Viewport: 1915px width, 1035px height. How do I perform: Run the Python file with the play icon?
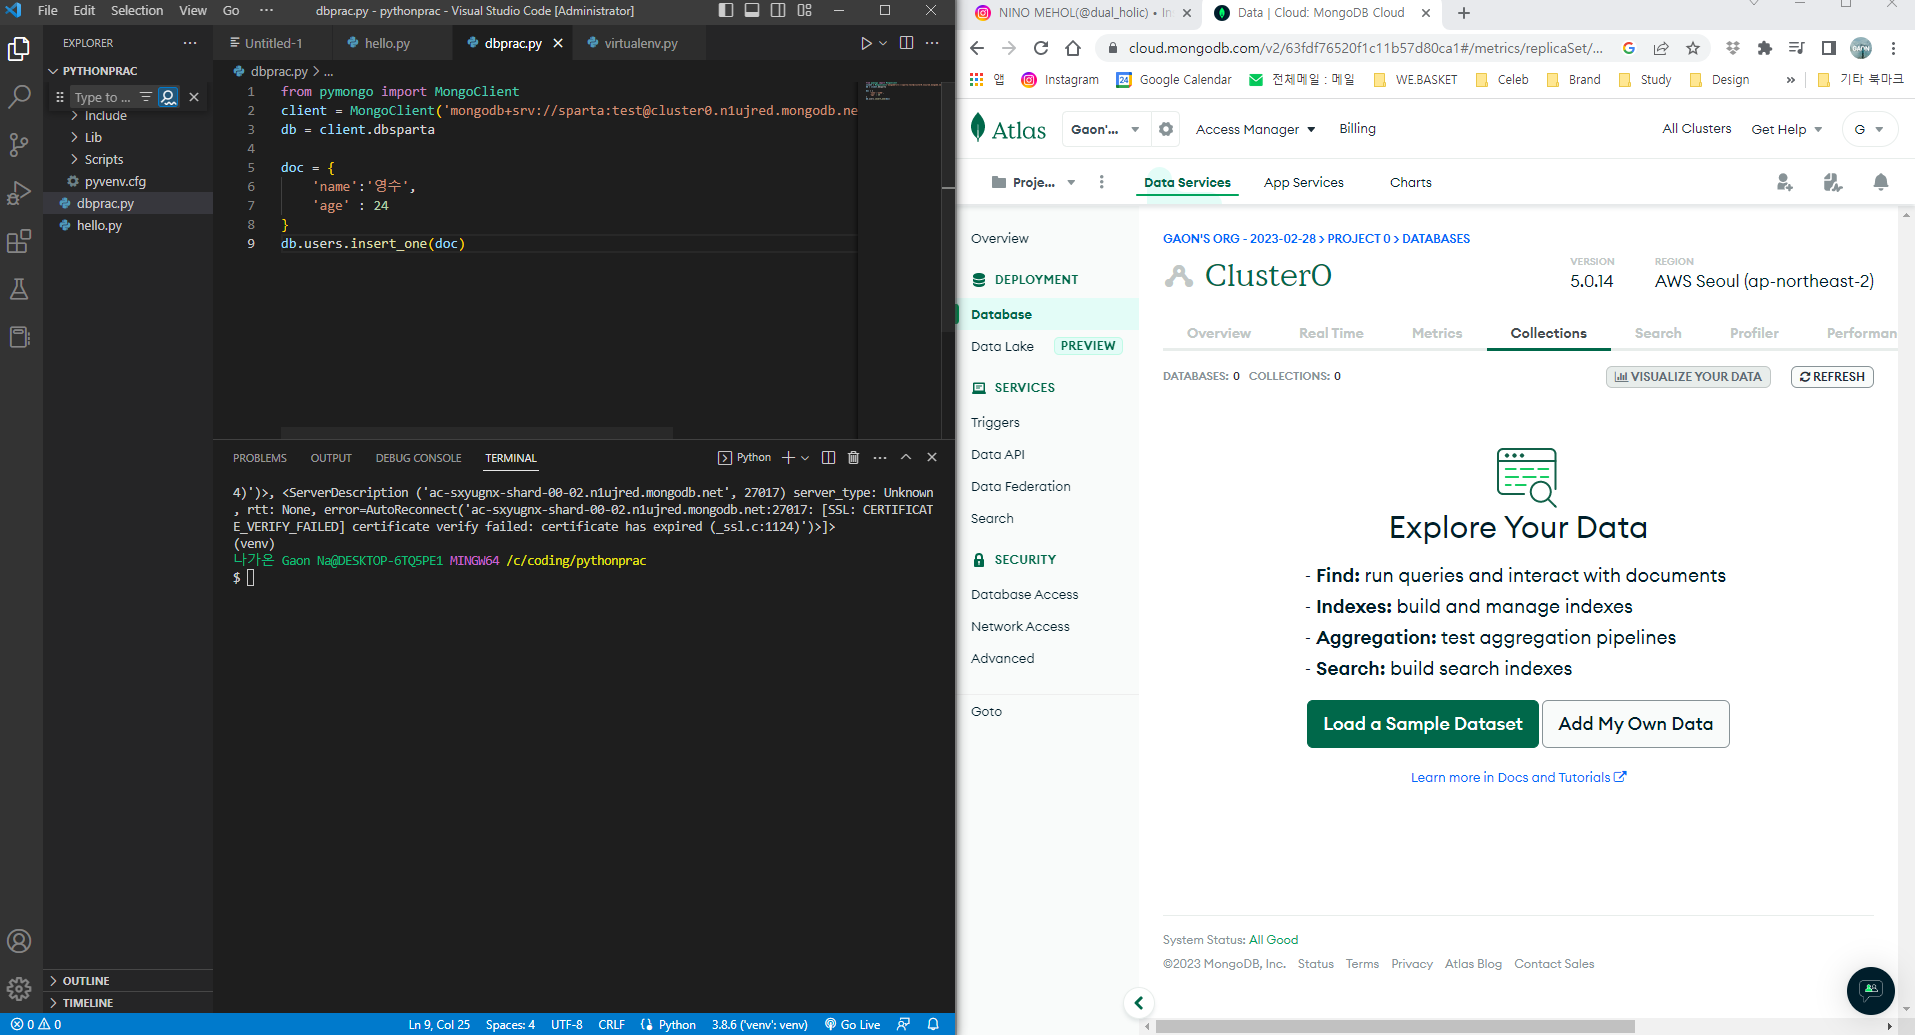click(x=866, y=43)
